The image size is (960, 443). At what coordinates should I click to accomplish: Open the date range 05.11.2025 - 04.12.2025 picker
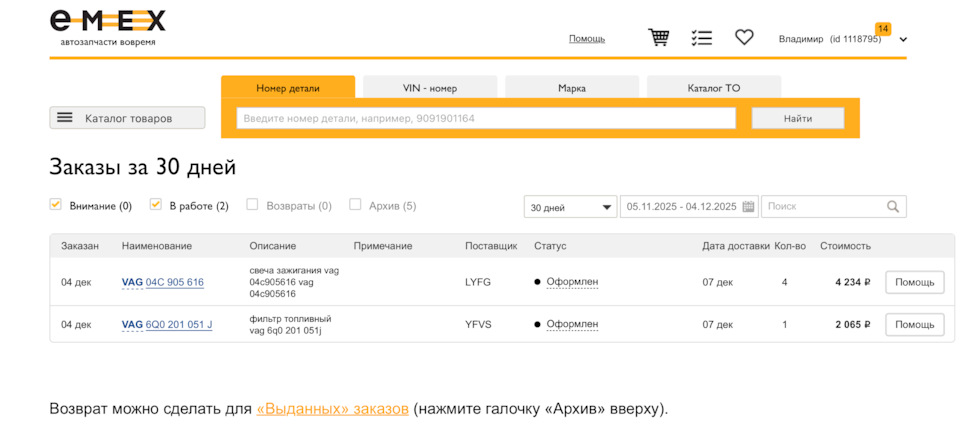coord(689,207)
